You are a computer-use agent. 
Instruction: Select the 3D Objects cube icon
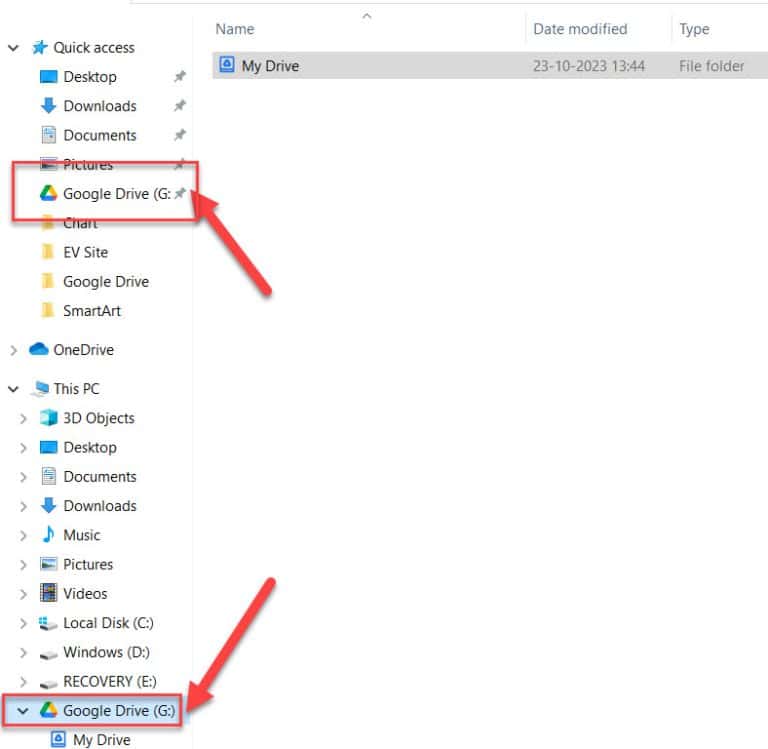click(x=48, y=418)
